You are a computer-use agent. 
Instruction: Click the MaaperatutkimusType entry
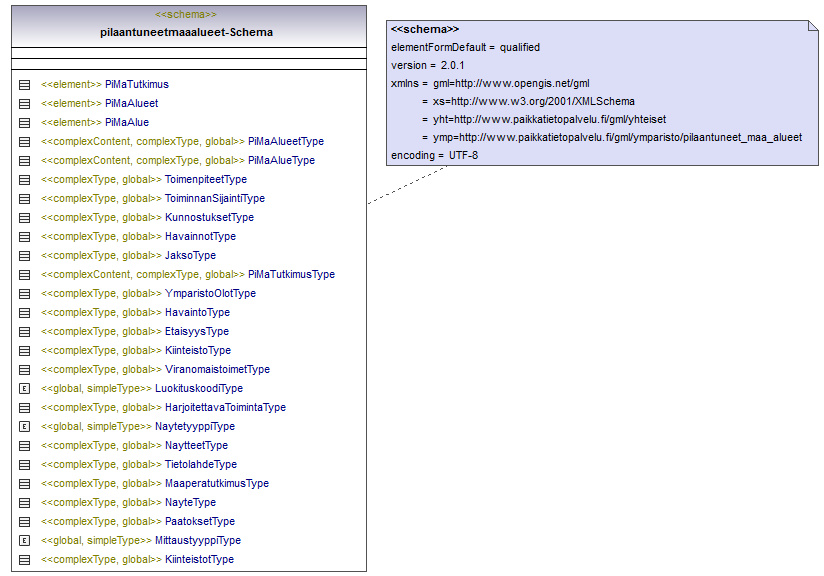pos(155,484)
